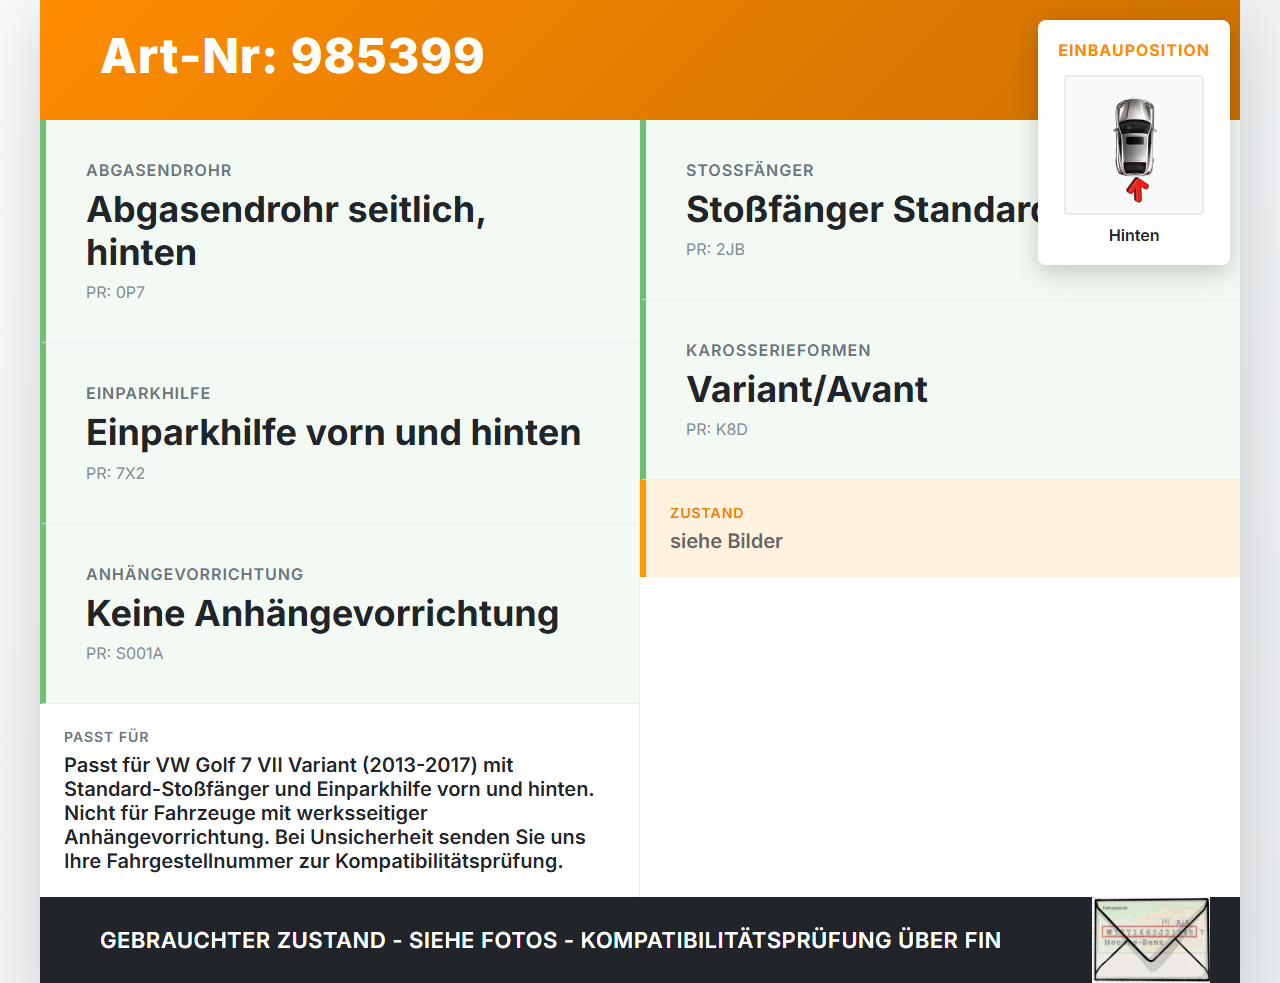Open the Abgasendrohr seitlich hinten card
Viewport: 1280px width, 983px height.
[286, 231]
